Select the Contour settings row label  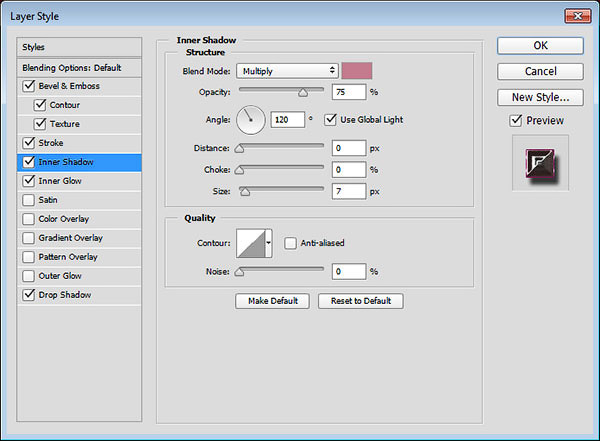[x=65, y=105]
